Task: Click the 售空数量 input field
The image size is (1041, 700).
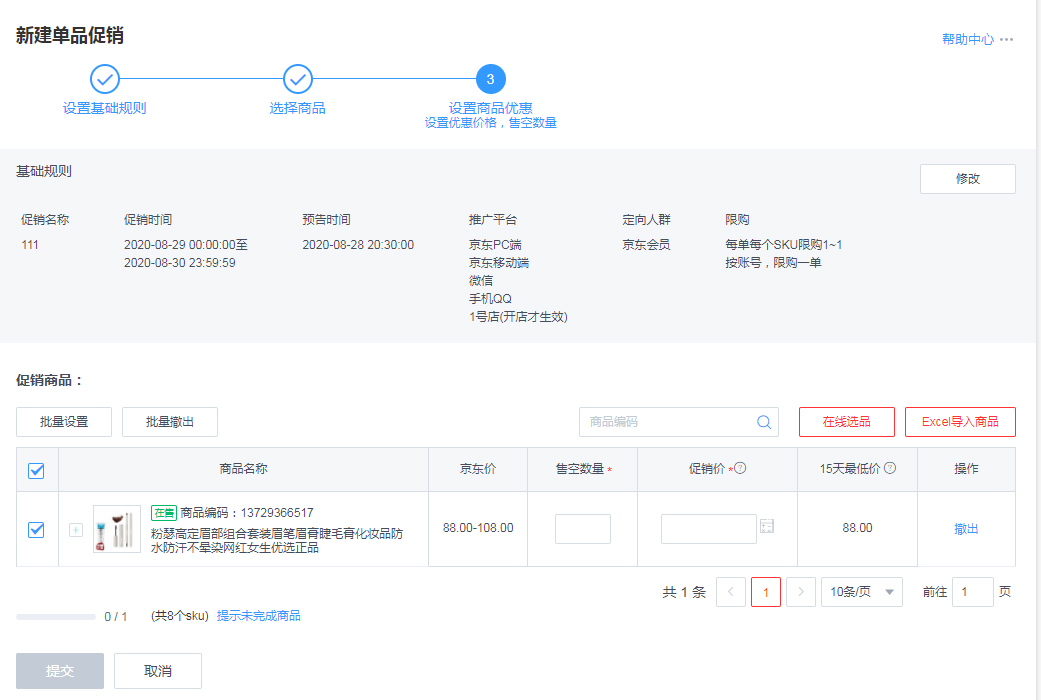Action: click(x=583, y=528)
